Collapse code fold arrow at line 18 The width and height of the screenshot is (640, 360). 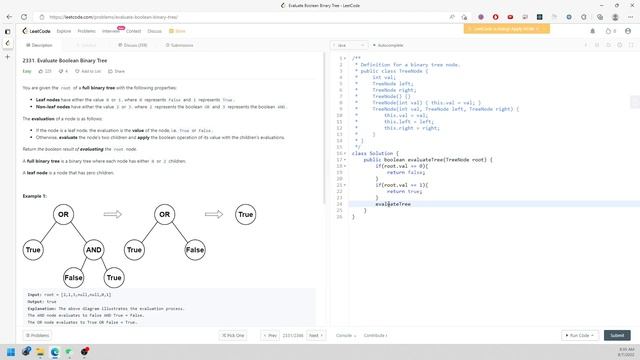point(345,166)
